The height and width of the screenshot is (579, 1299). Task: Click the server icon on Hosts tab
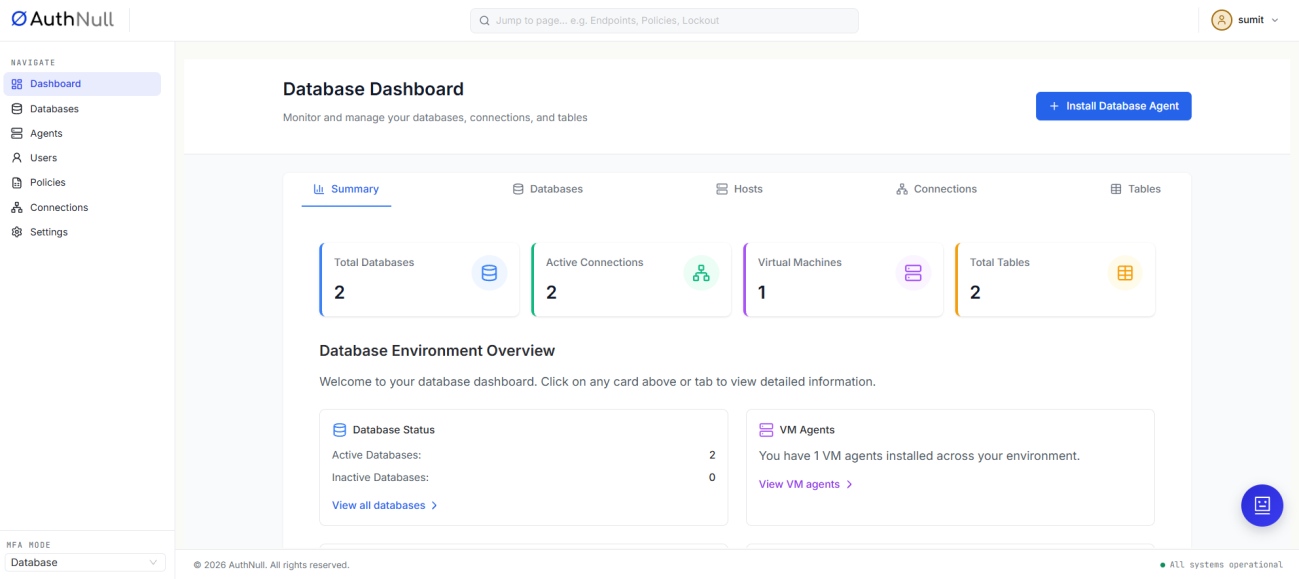click(722, 189)
